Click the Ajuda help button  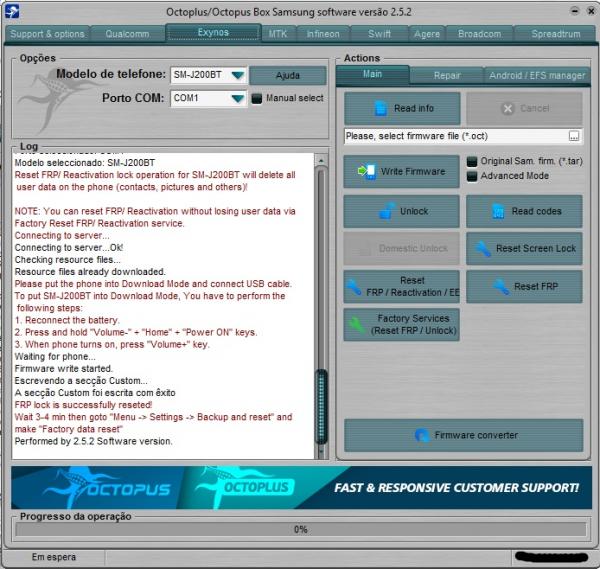(x=288, y=75)
